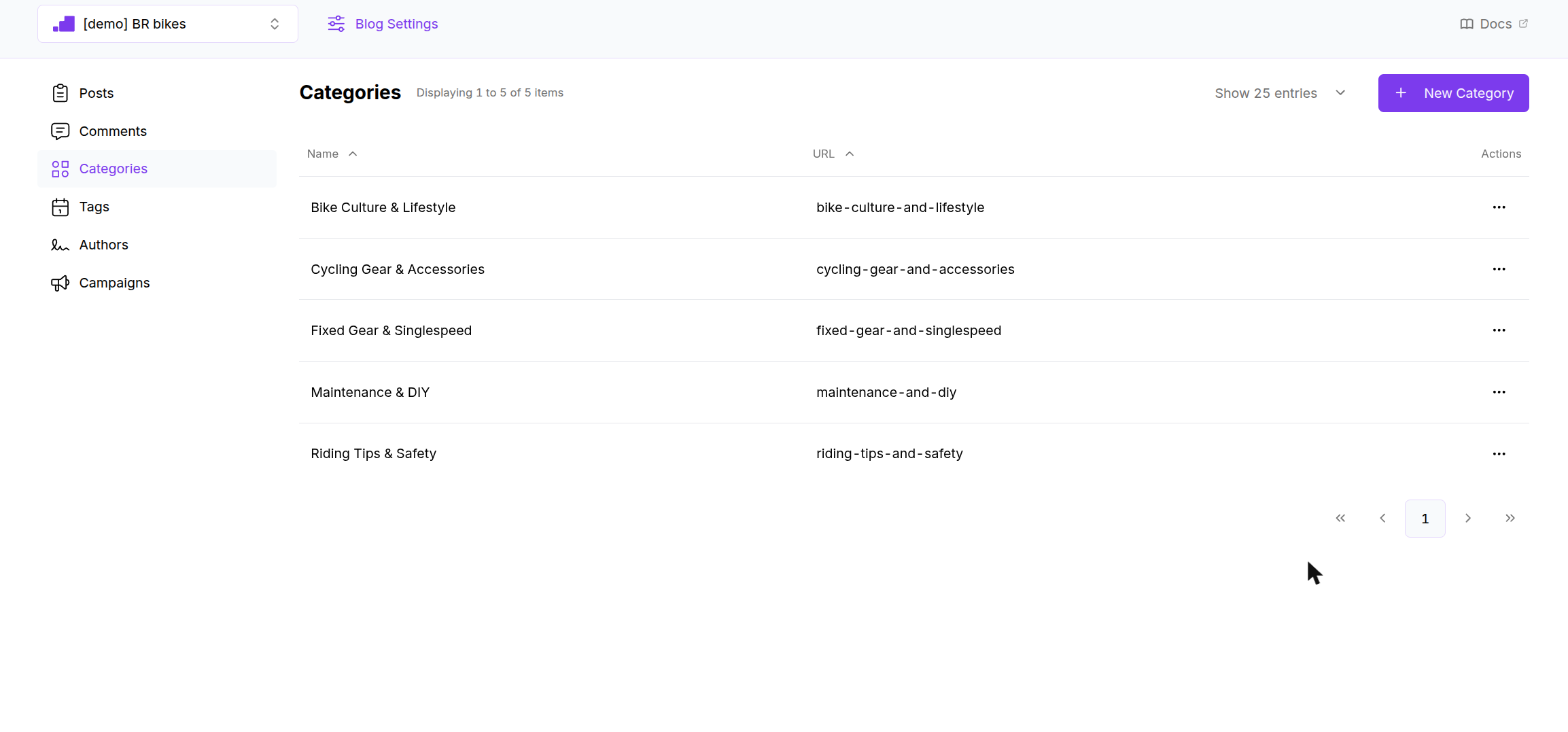This screenshot has width=1568, height=732.
Task: Click the Categories grid icon
Action: (60, 169)
